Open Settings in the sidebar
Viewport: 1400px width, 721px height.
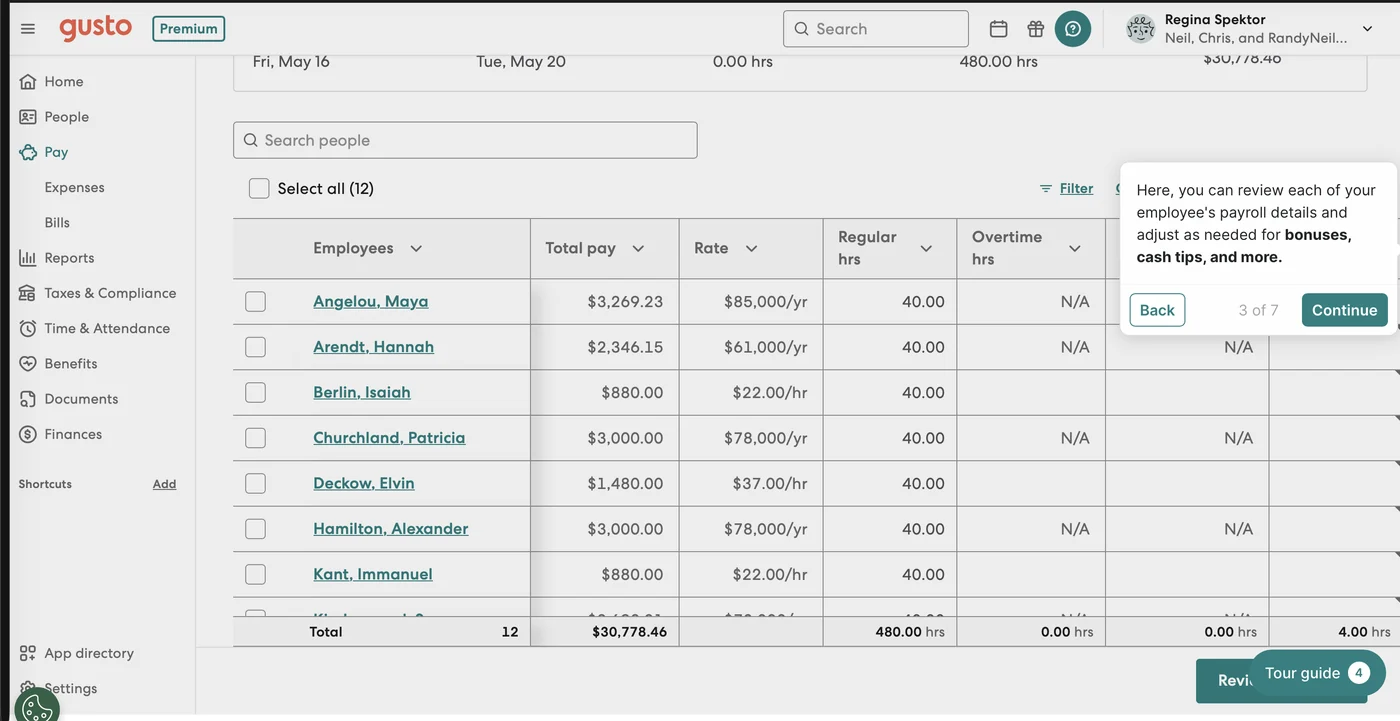coord(71,688)
